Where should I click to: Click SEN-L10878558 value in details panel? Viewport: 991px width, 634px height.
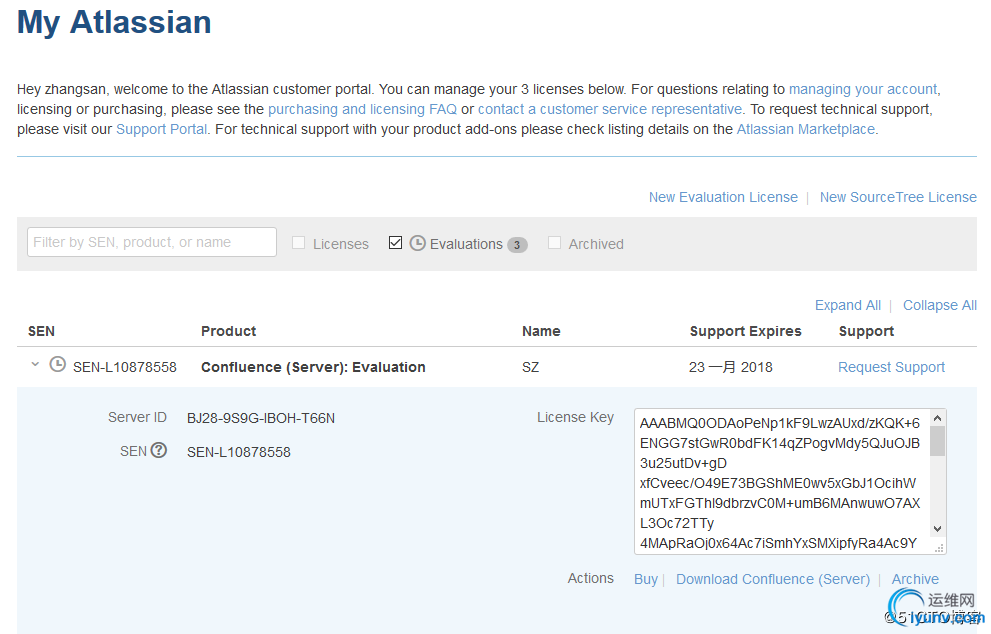coord(239,453)
